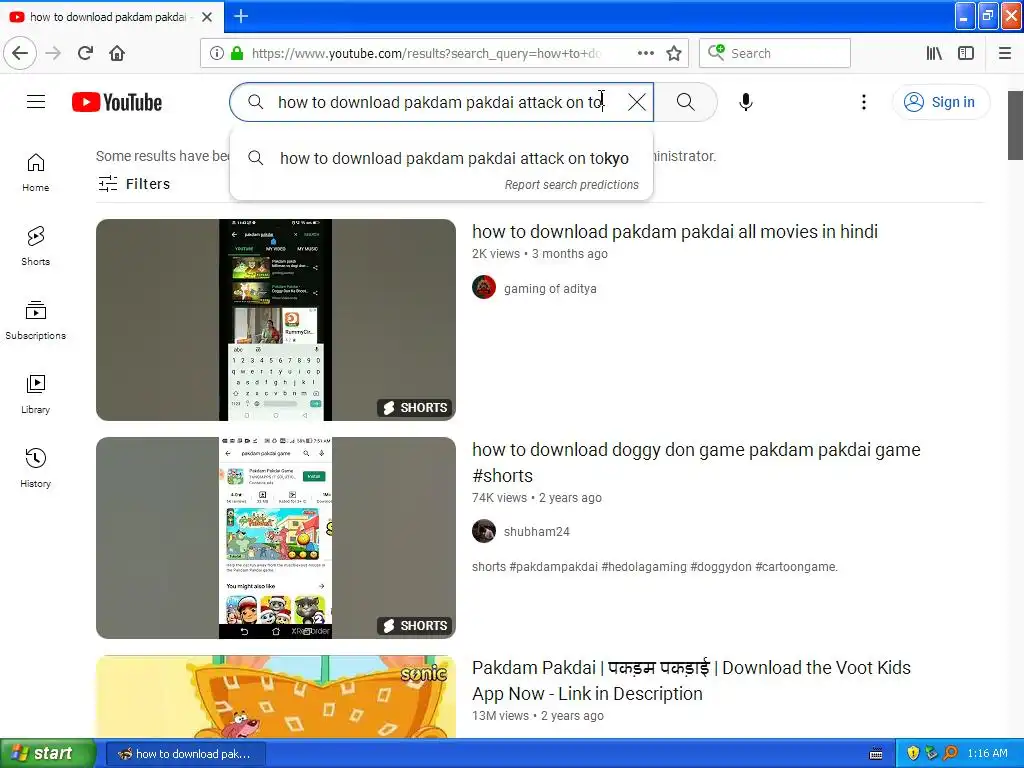Click the on-screen keyboard tray icon
Image resolution: width=1024 pixels, height=768 pixels.
[876, 754]
